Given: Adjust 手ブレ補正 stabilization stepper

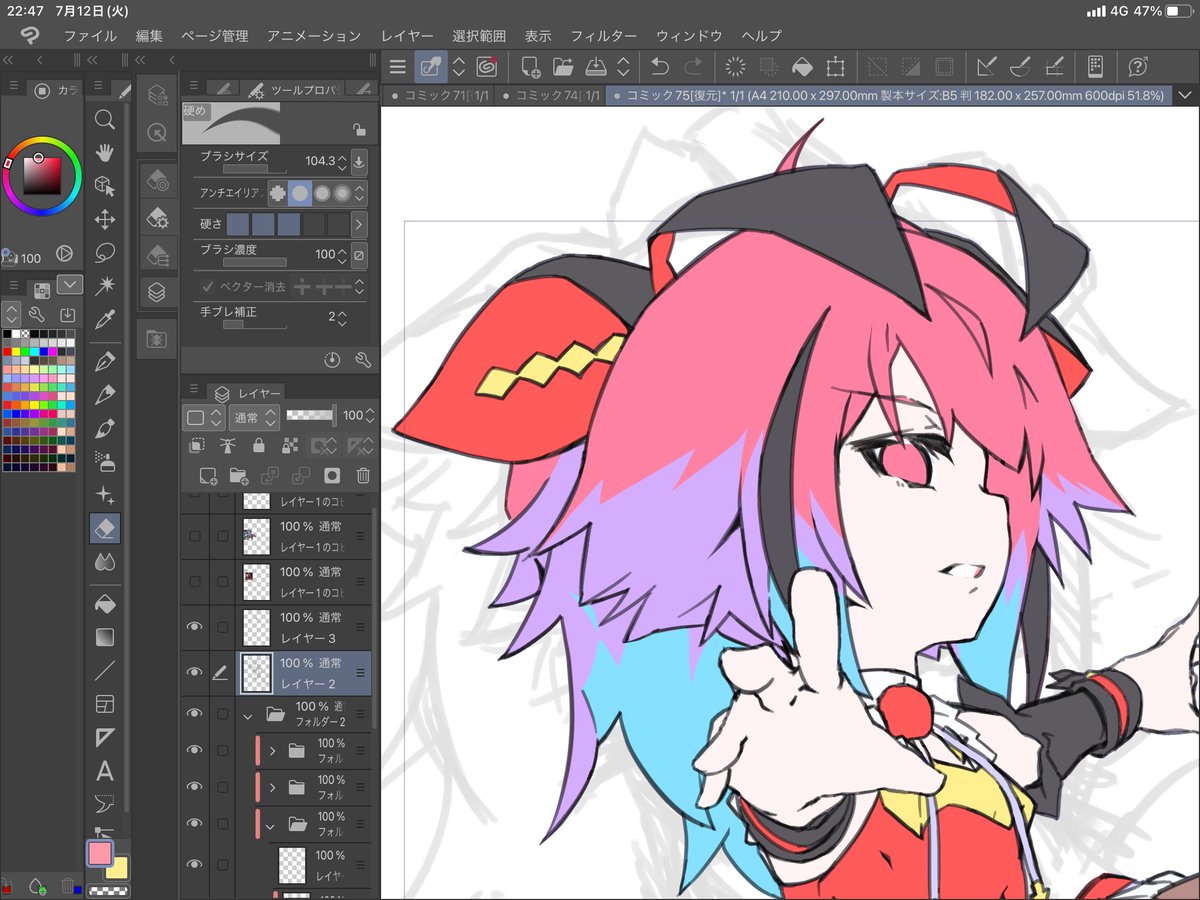Looking at the screenshot, I should point(342,317).
